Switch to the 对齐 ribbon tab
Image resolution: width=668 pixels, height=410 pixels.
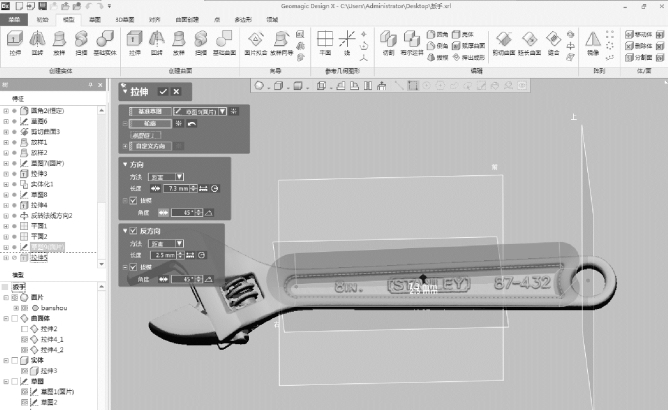(155, 20)
